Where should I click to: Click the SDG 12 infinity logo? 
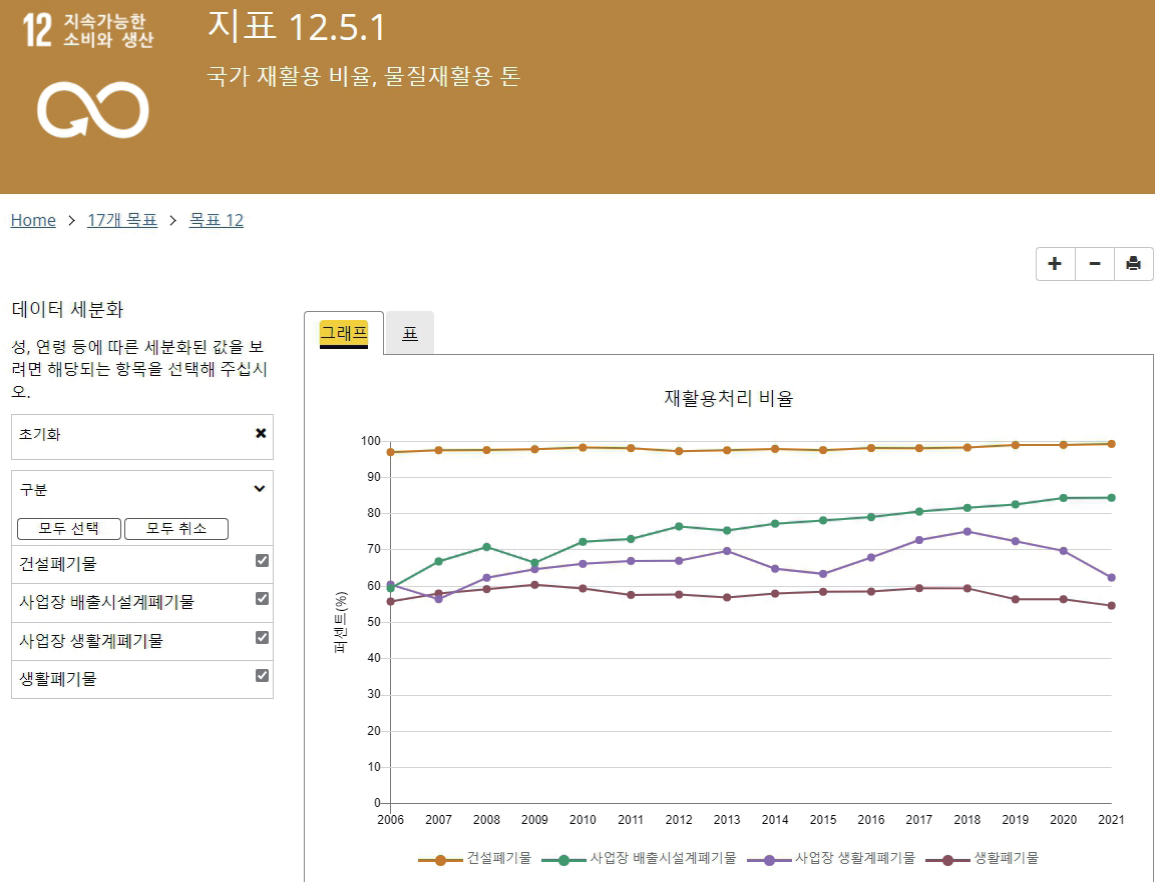coord(92,108)
